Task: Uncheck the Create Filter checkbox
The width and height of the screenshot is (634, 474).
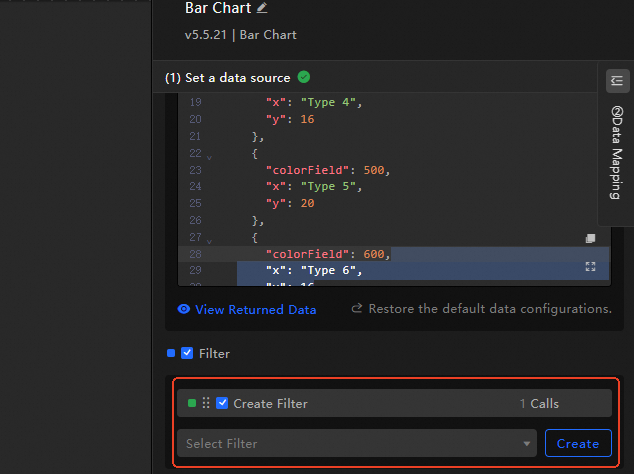Action: (222, 403)
